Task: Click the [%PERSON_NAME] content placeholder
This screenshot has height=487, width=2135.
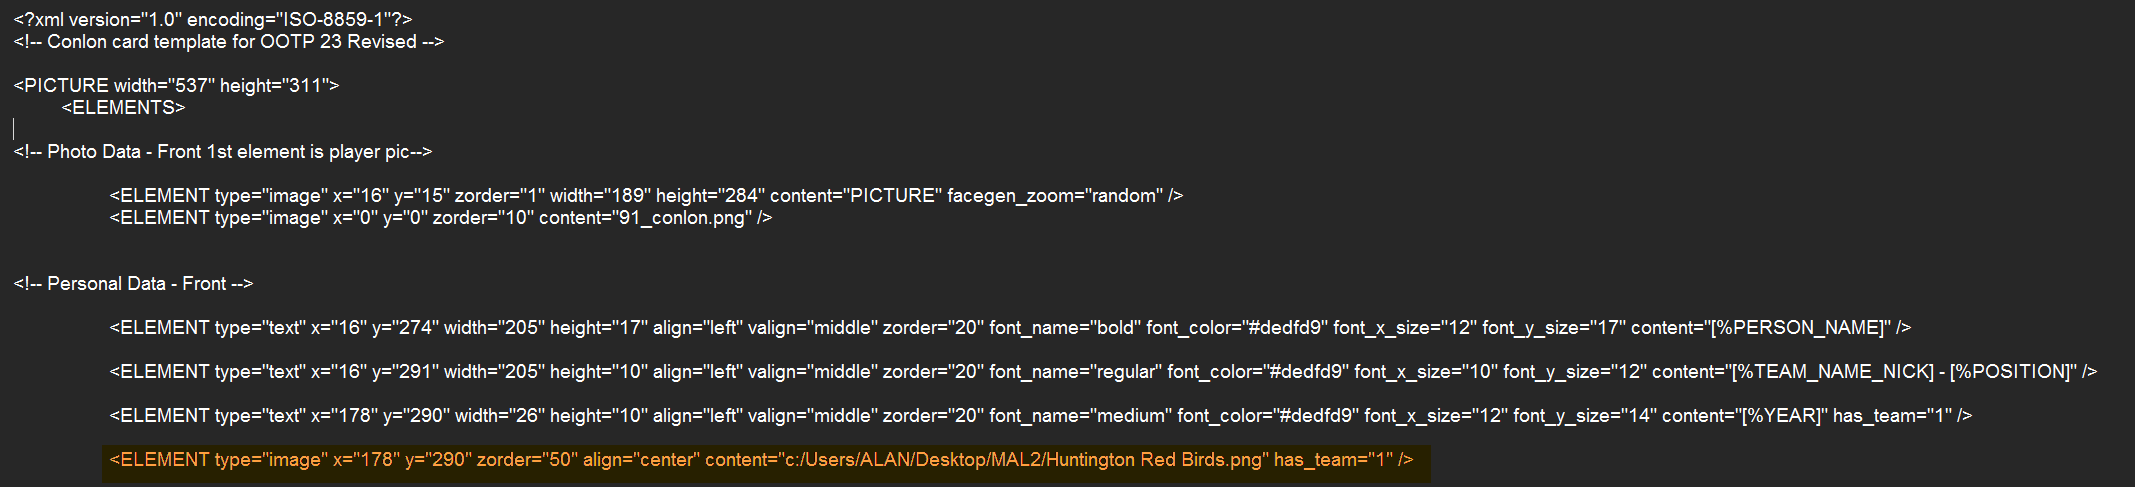Action: coord(1799,328)
